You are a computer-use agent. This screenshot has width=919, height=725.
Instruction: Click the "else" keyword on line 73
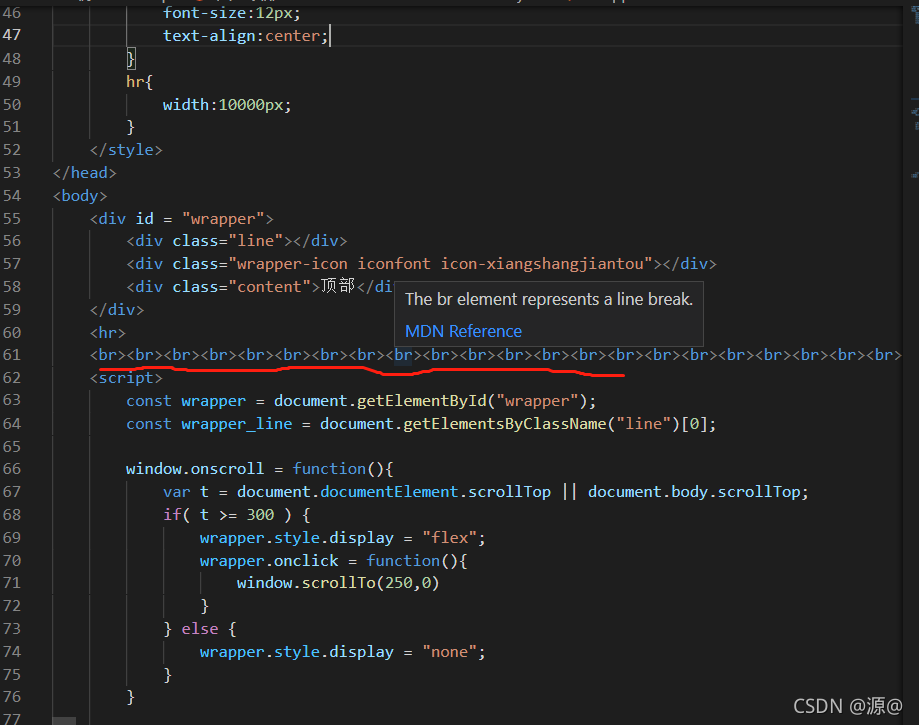click(x=200, y=629)
